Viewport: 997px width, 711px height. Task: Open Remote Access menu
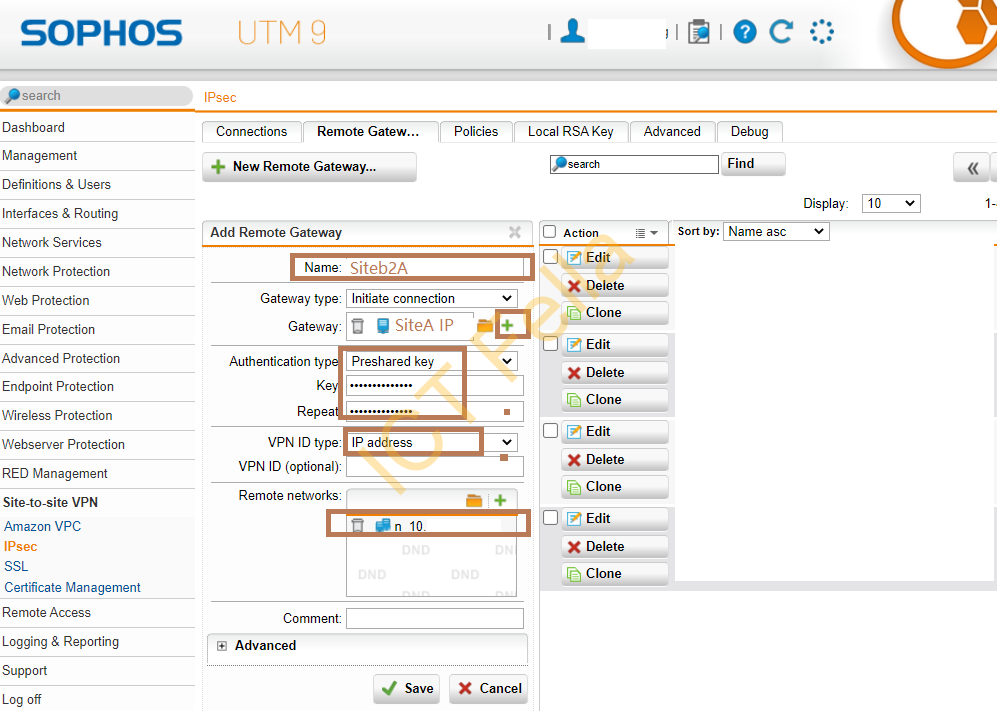[46, 612]
